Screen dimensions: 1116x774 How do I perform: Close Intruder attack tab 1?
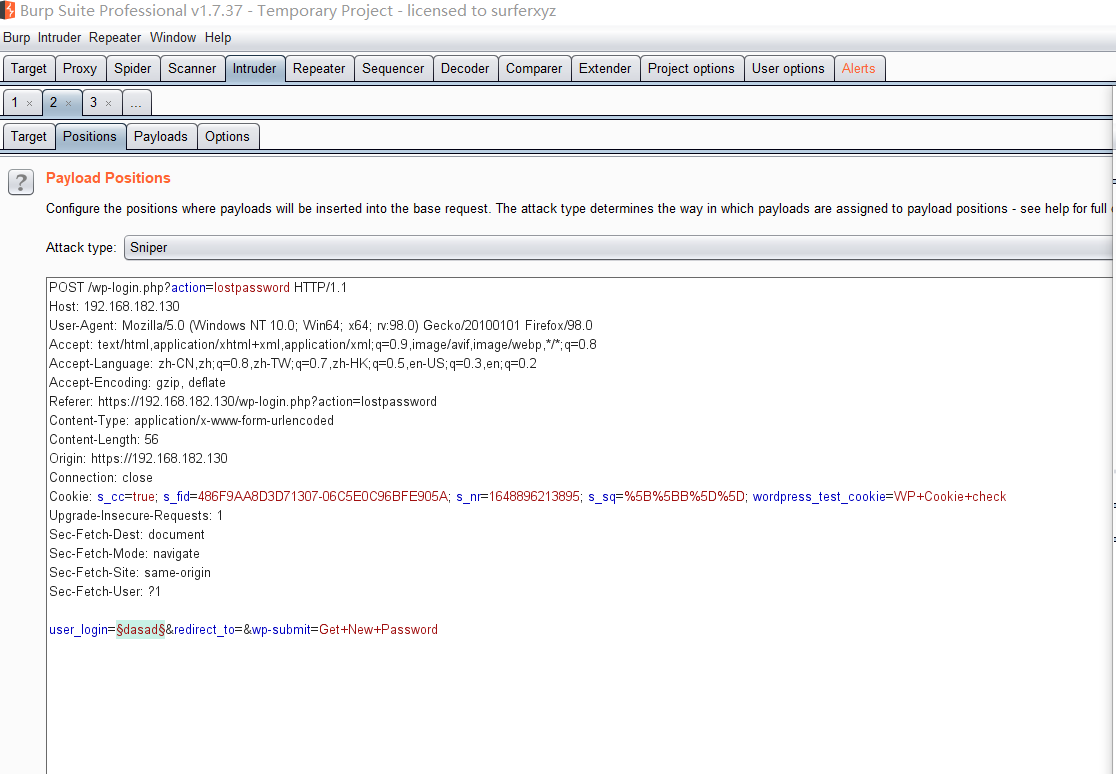(x=29, y=103)
